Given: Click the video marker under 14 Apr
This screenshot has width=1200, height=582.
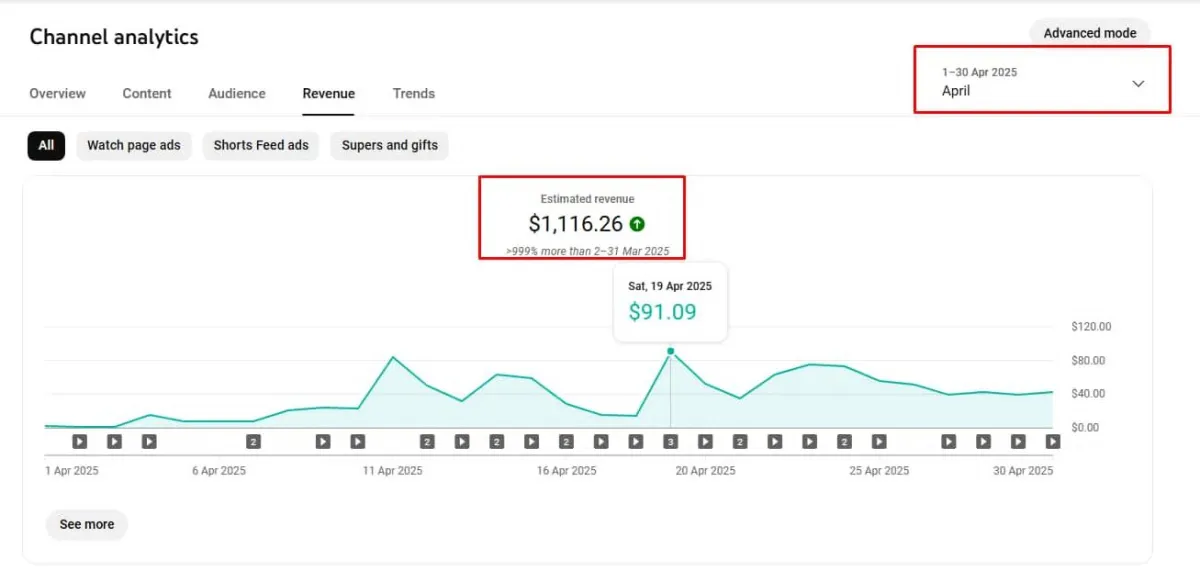Looking at the screenshot, I should (497, 441).
